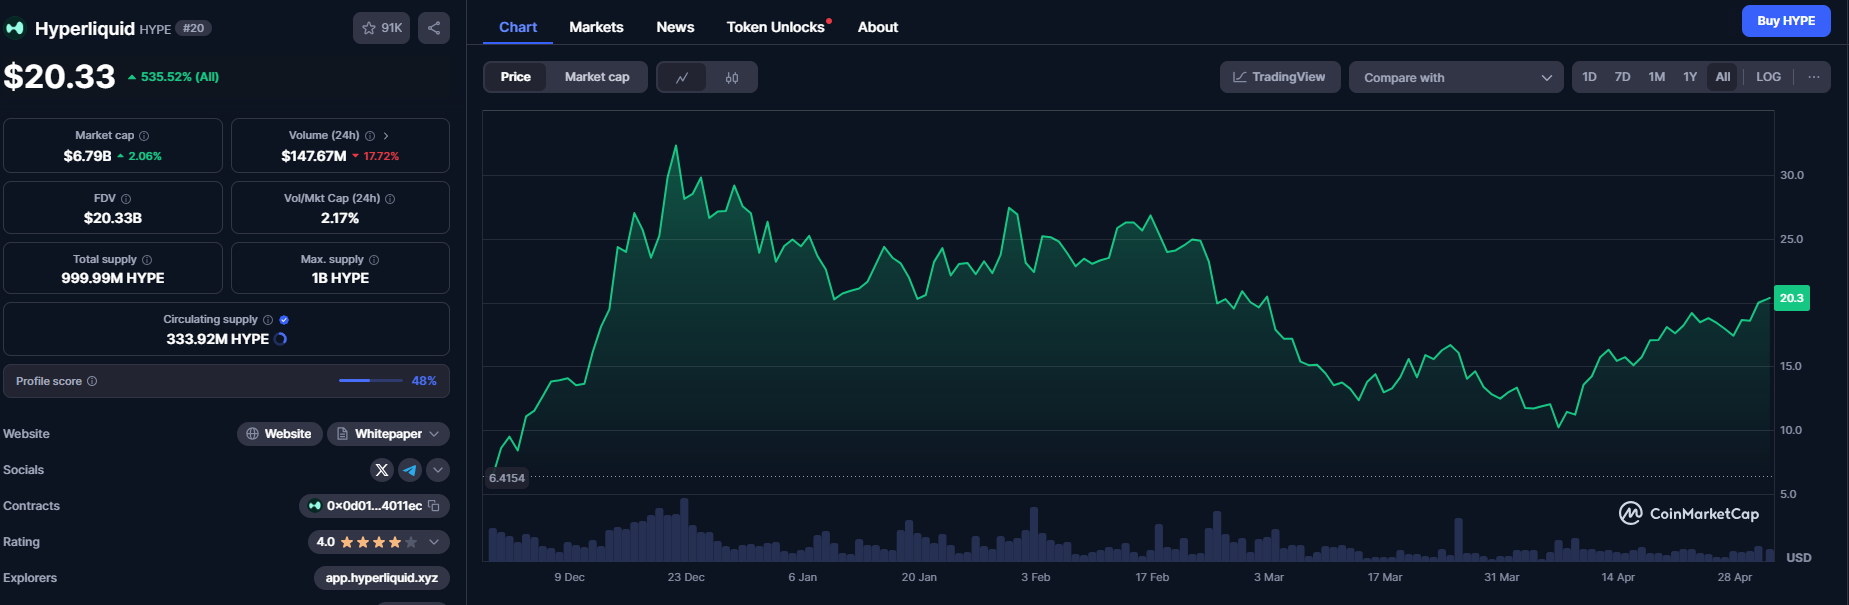The image size is (1849, 605).
Task: Click the Buy HYPE button
Action: (x=1786, y=21)
